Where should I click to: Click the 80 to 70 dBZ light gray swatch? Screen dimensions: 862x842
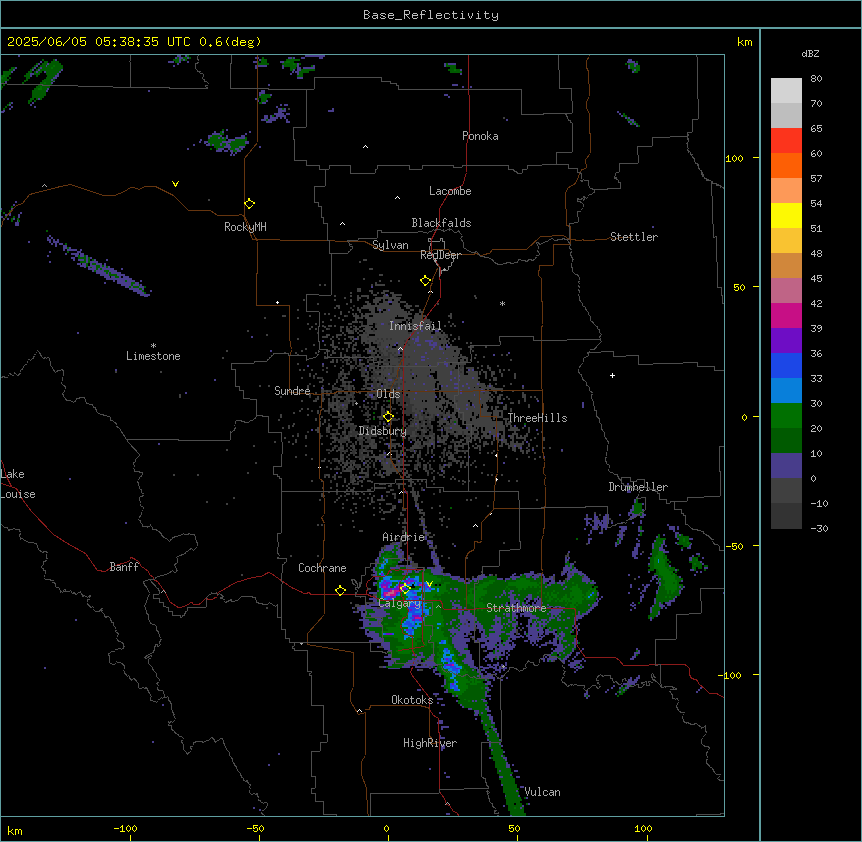click(x=786, y=91)
